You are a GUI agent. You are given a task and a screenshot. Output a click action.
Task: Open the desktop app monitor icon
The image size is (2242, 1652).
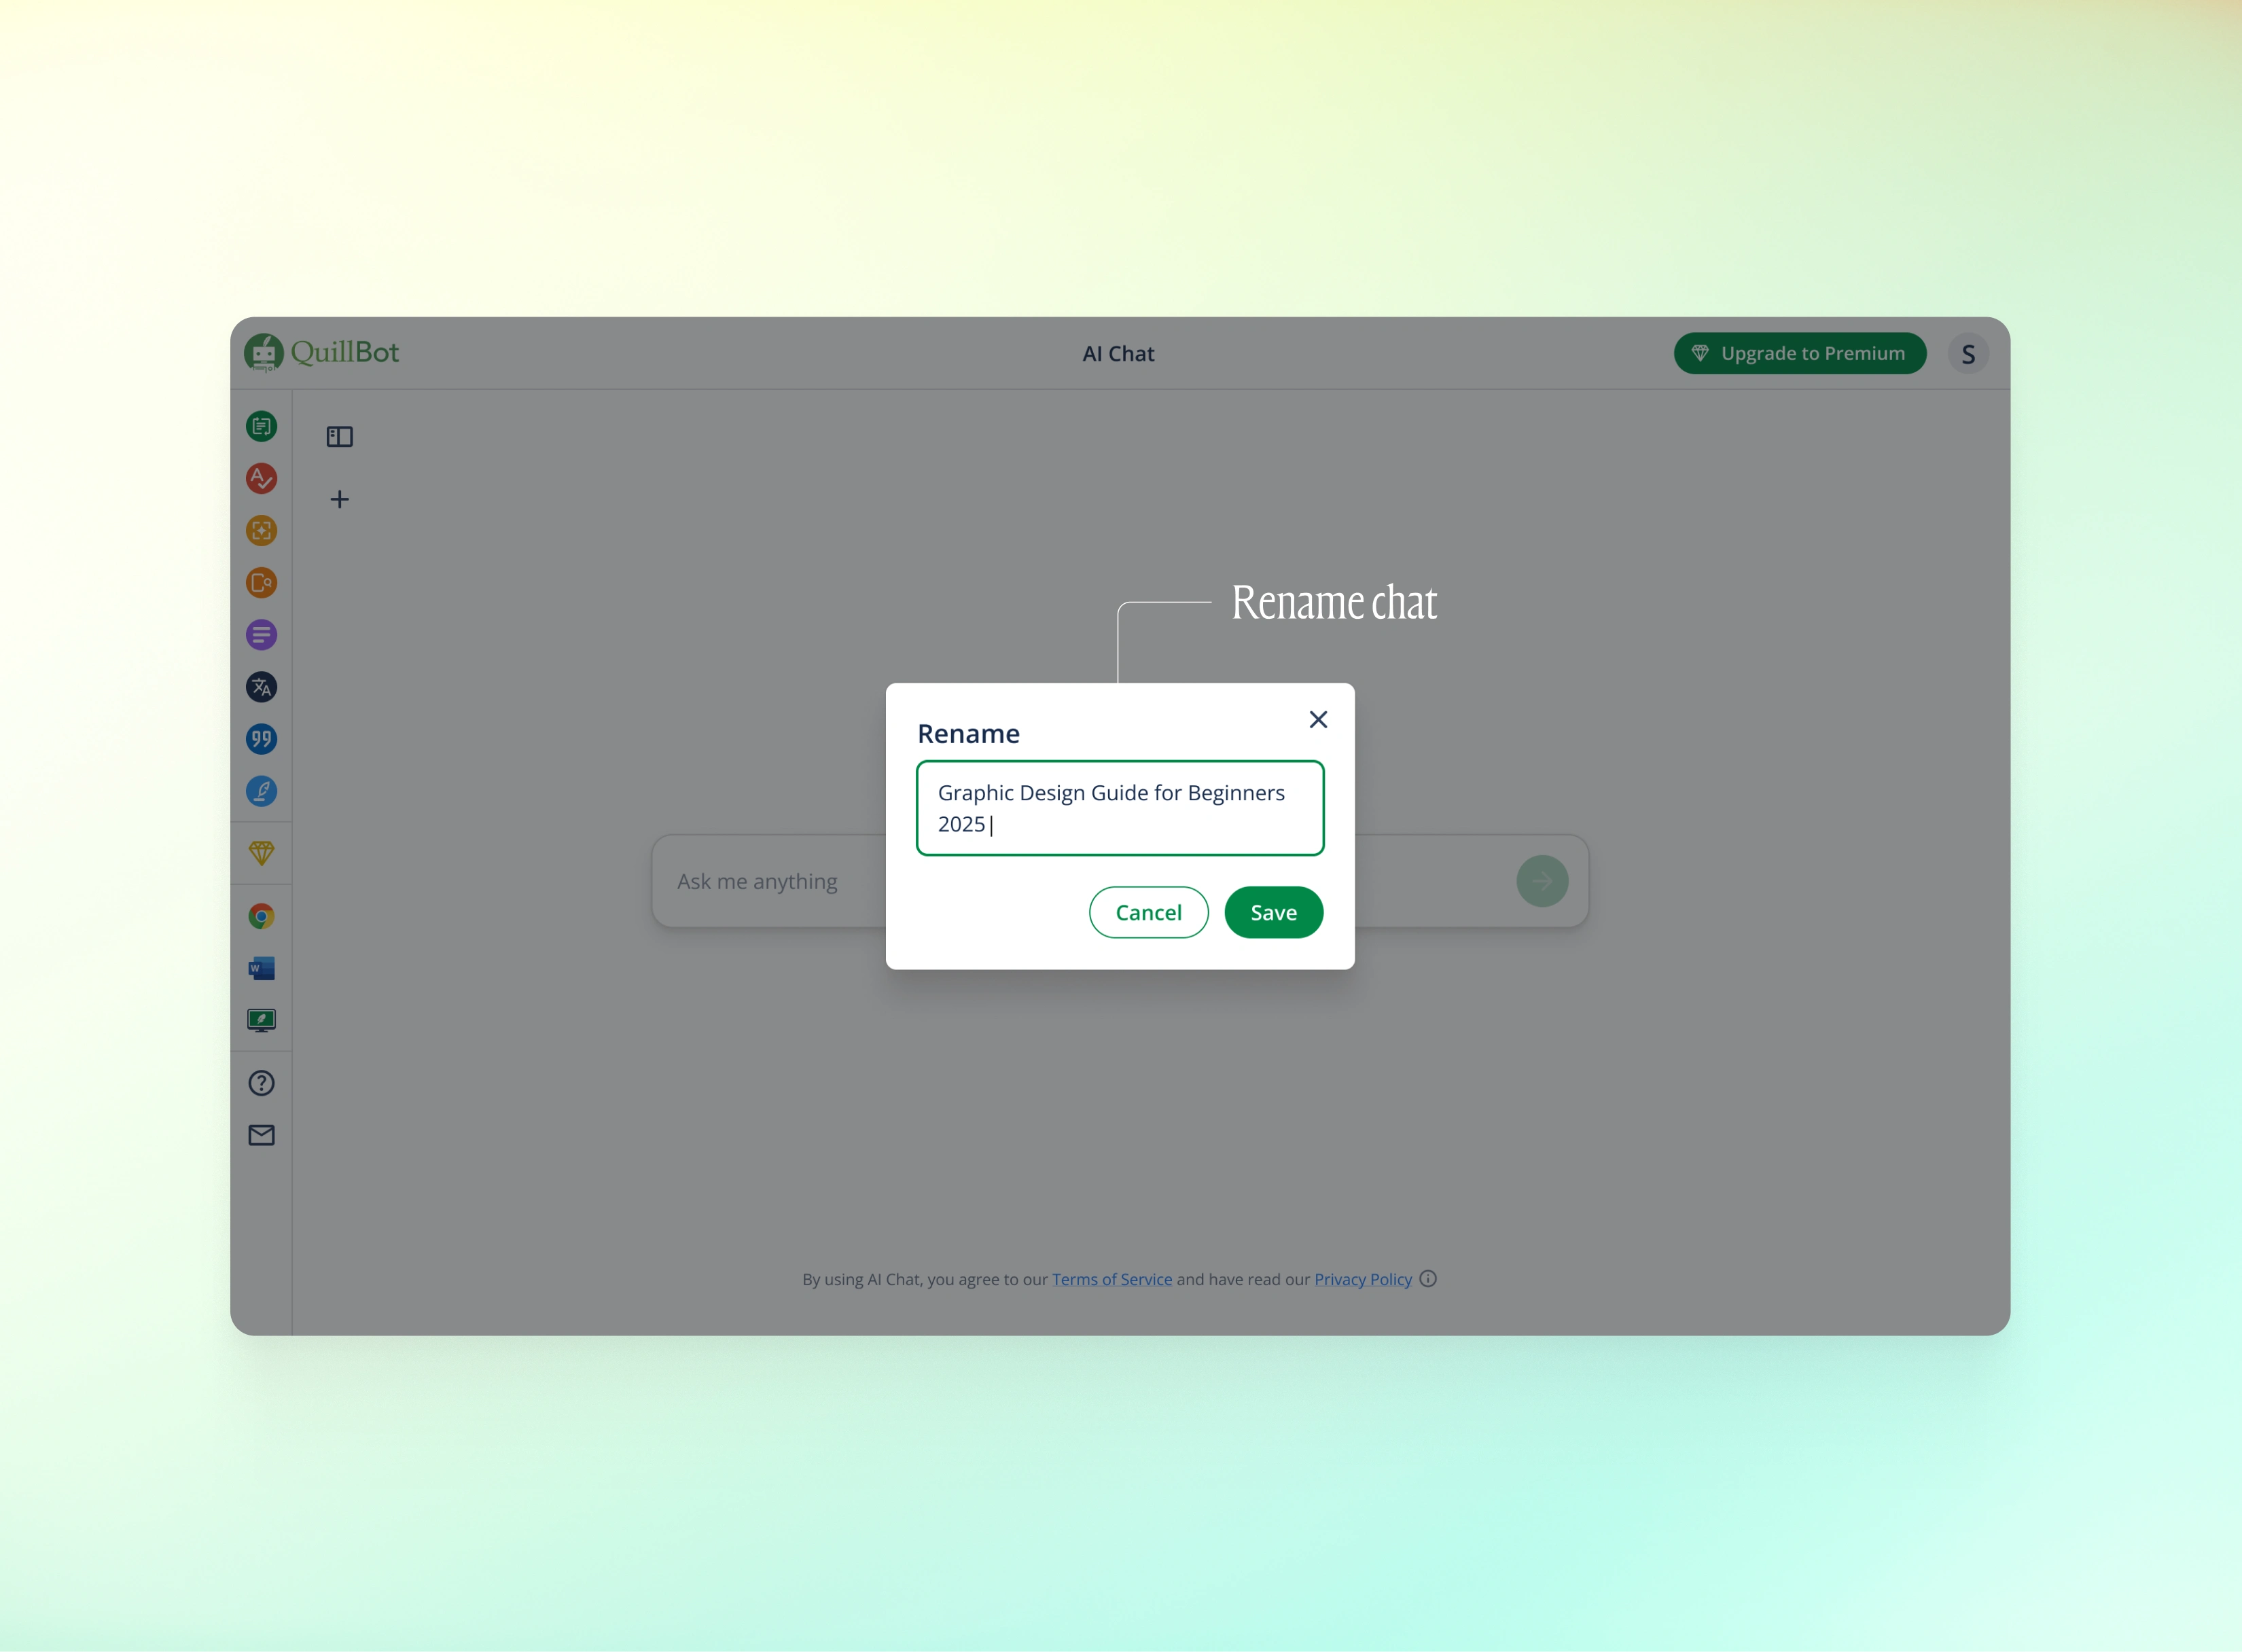pyautogui.click(x=261, y=1020)
